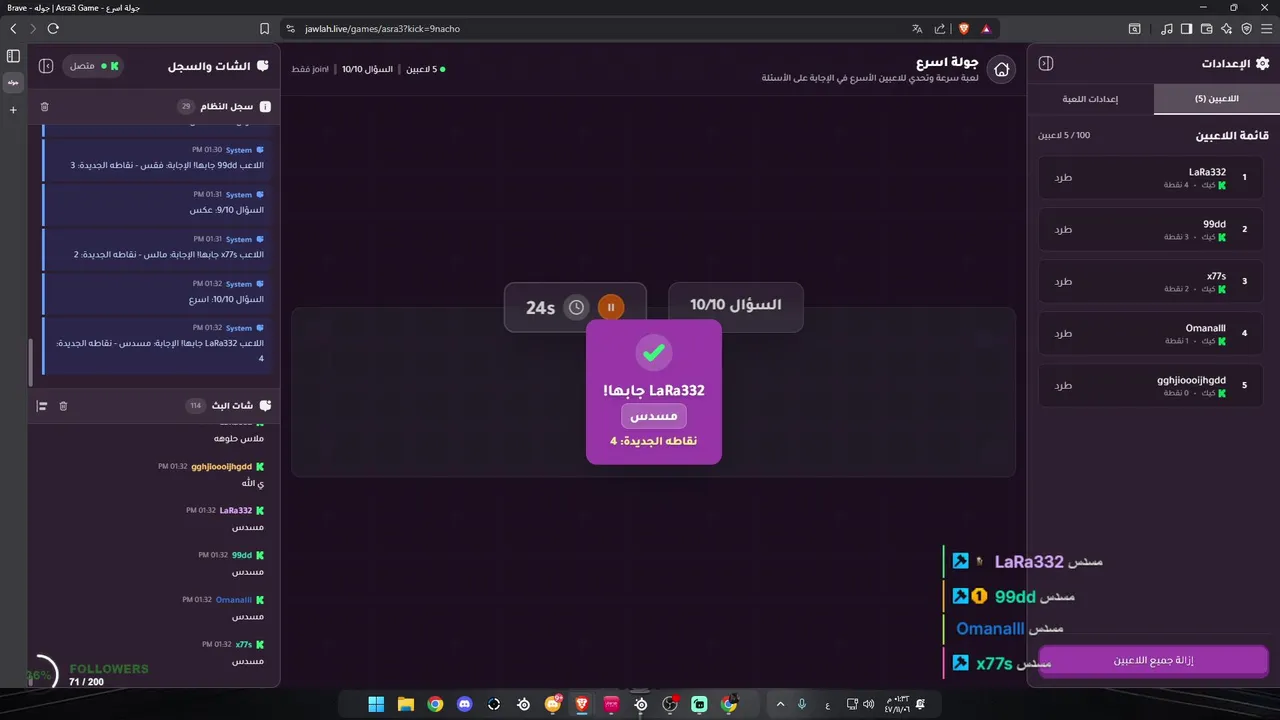Viewport: 1280px width, 720px height.
Task: Go to the home page icon
Action: click(1001, 69)
